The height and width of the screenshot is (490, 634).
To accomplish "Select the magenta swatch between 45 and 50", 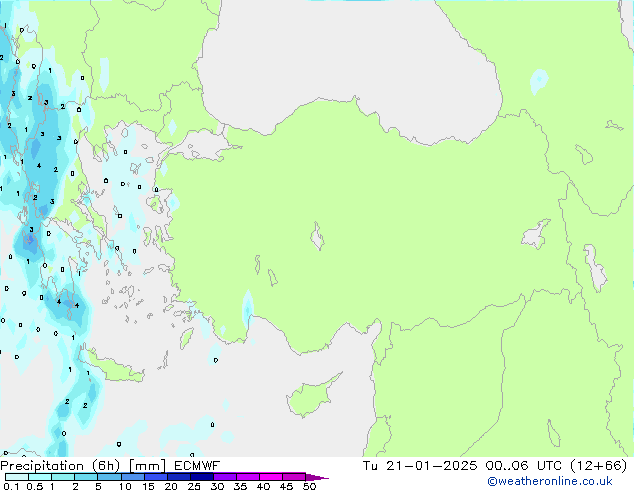I will click(x=296, y=477).
